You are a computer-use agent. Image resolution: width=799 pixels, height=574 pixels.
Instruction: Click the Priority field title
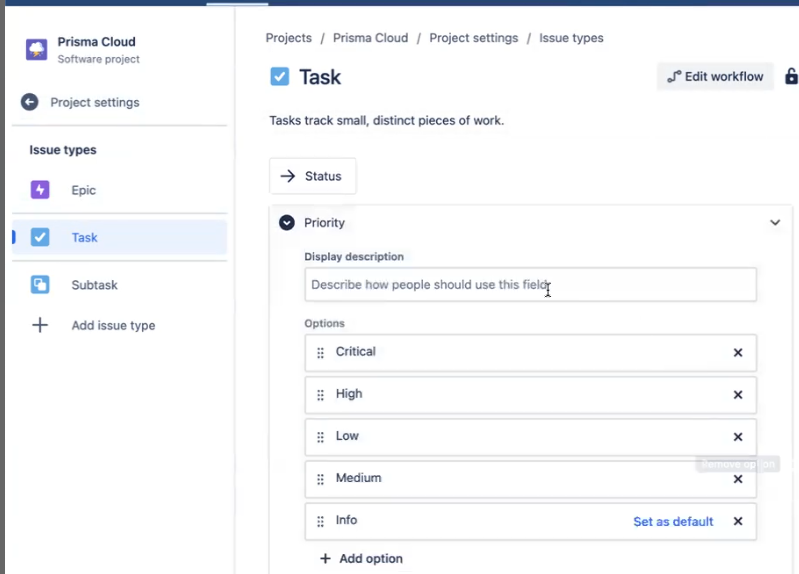[x=324, y=223]
